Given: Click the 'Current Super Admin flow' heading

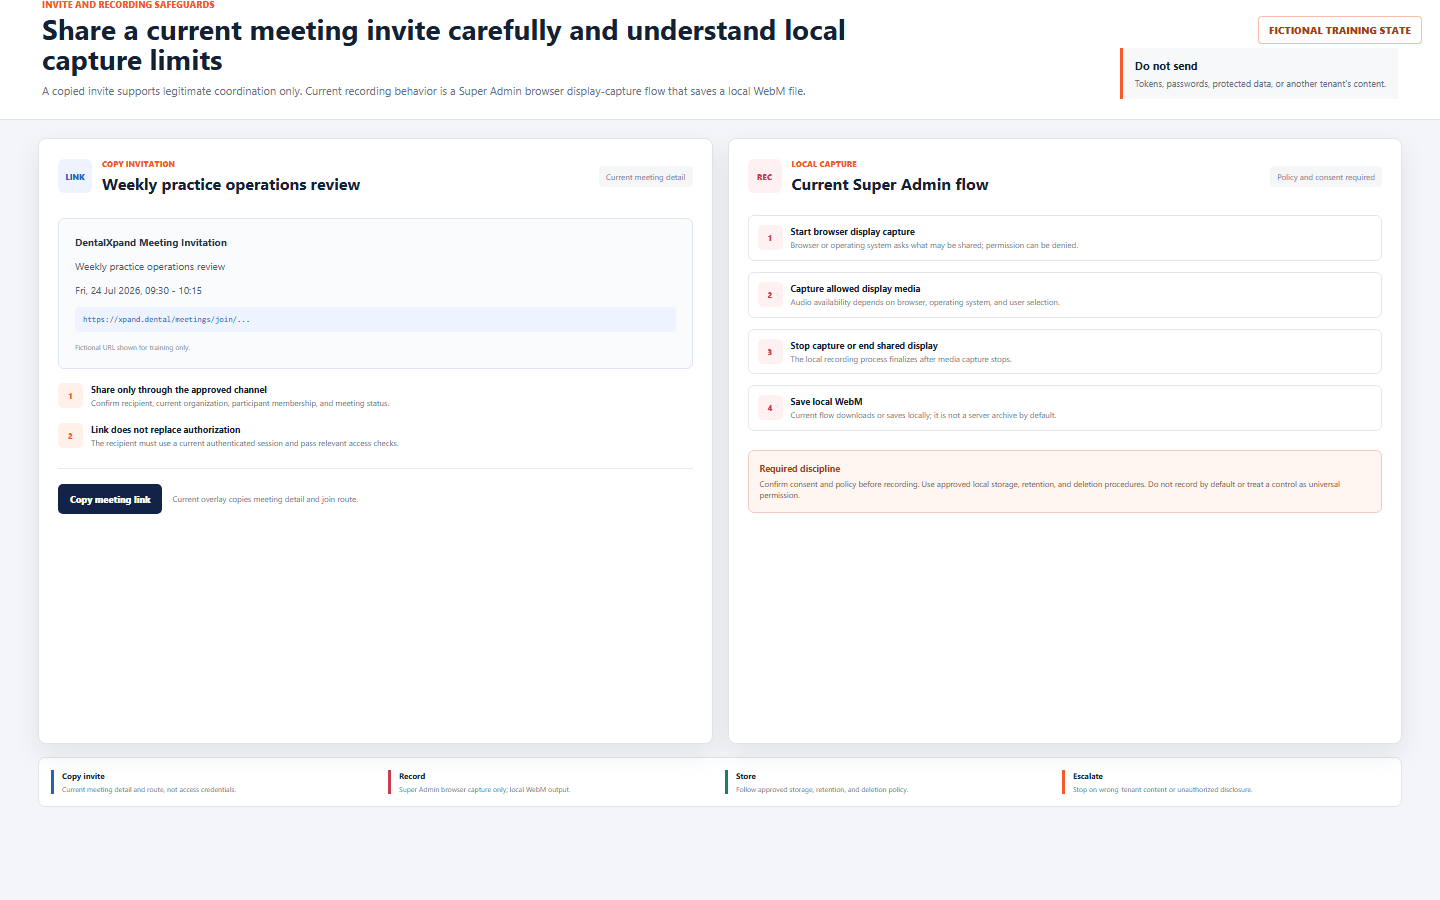Looking at the screenshot, I should (x=890, y=185).
